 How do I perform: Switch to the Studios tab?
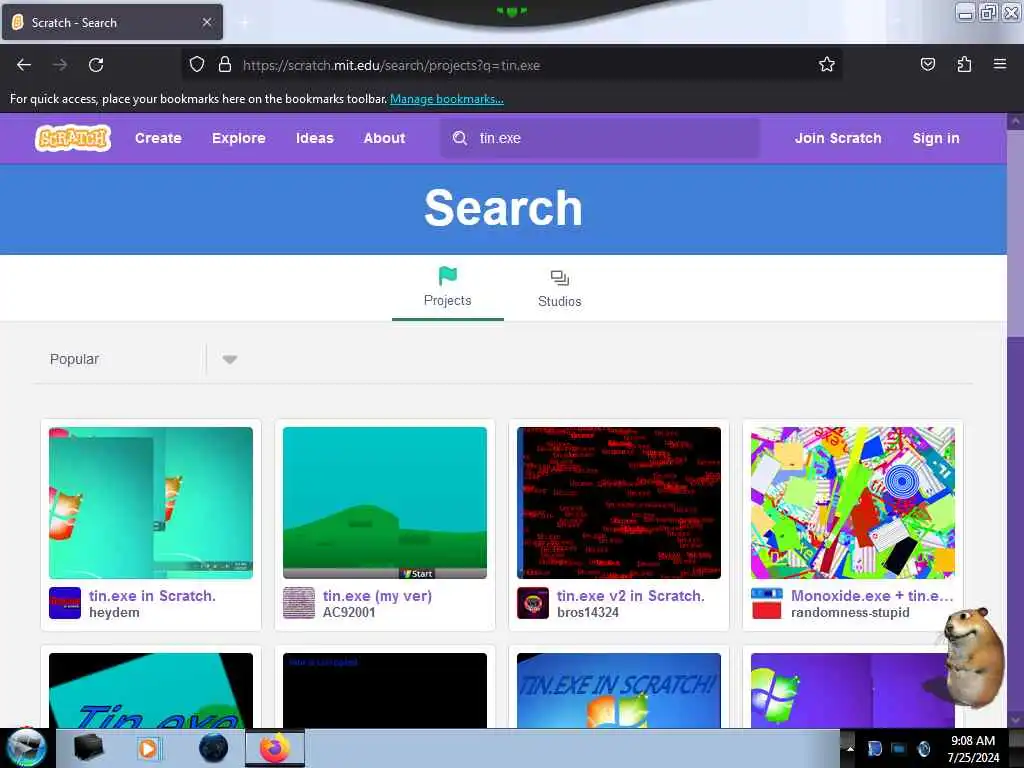560,288
